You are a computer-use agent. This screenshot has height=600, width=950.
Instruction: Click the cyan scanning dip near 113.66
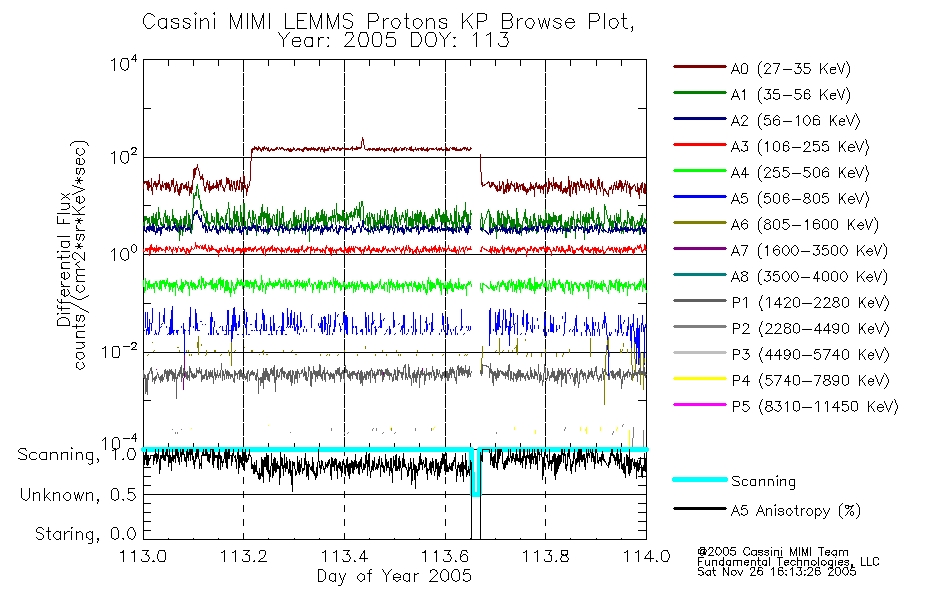pos(476,473)
